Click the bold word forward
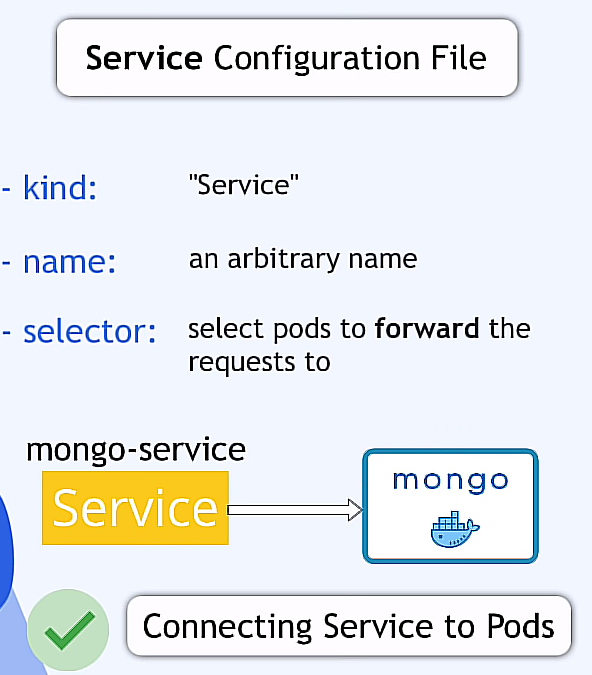Viewport: 592px width, 675px height. coord(427,328)
